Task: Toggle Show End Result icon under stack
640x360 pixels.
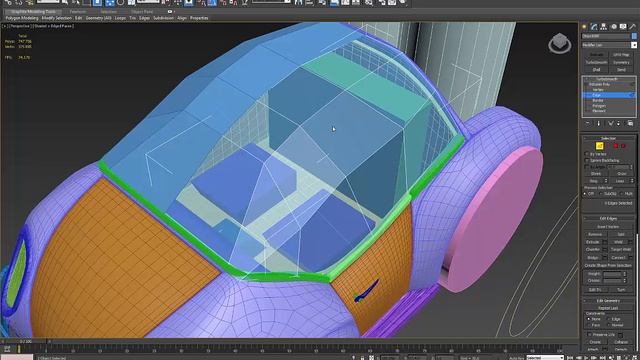Action: (599, 123)
